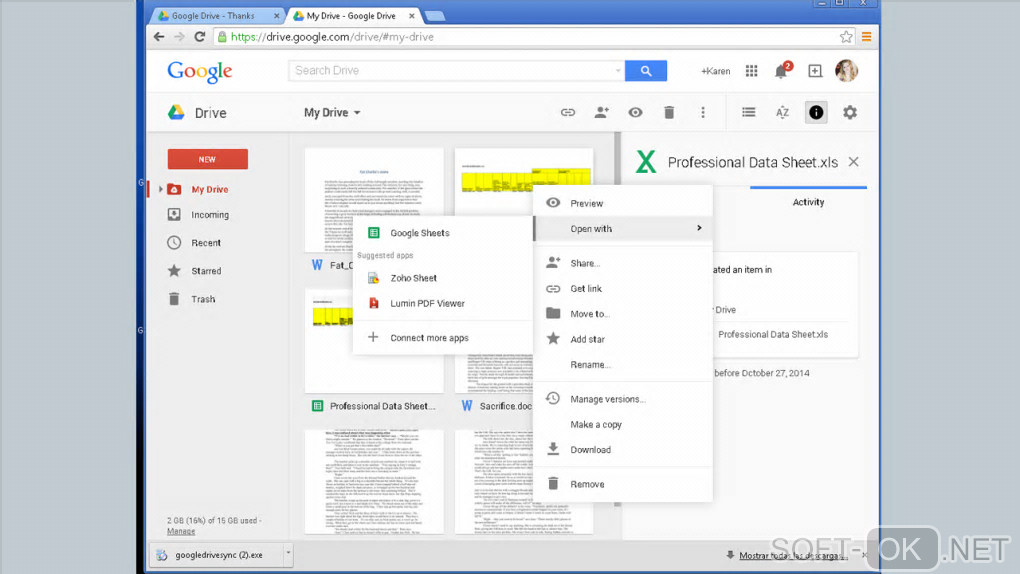Click Professional Data Sheet.xls in activity list
Image resolution: width=1020 pixels, height=574 pixels.
pos(773,335)
